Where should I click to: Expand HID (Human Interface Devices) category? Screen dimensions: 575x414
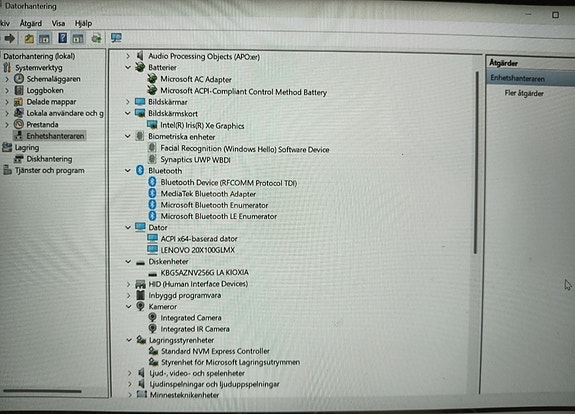point(128,284)
